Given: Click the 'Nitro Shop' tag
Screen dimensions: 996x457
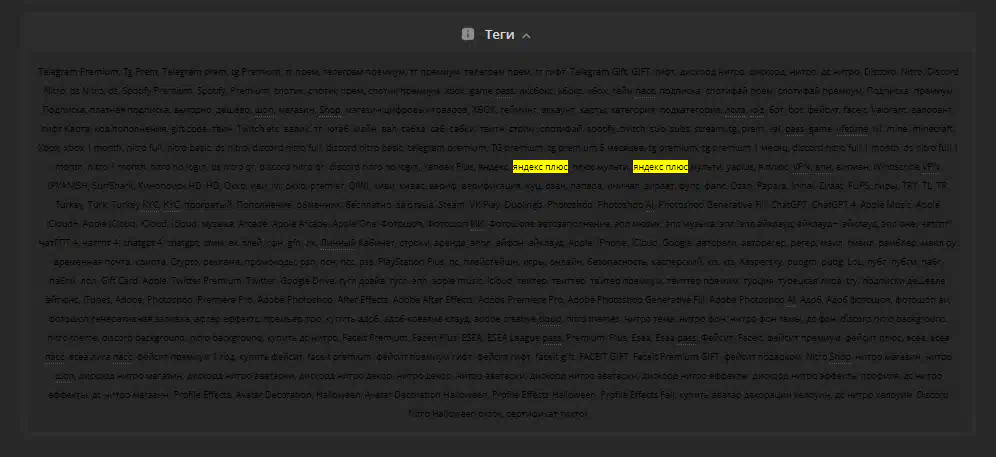Looking at the screenshot, I should pos(828,357).
